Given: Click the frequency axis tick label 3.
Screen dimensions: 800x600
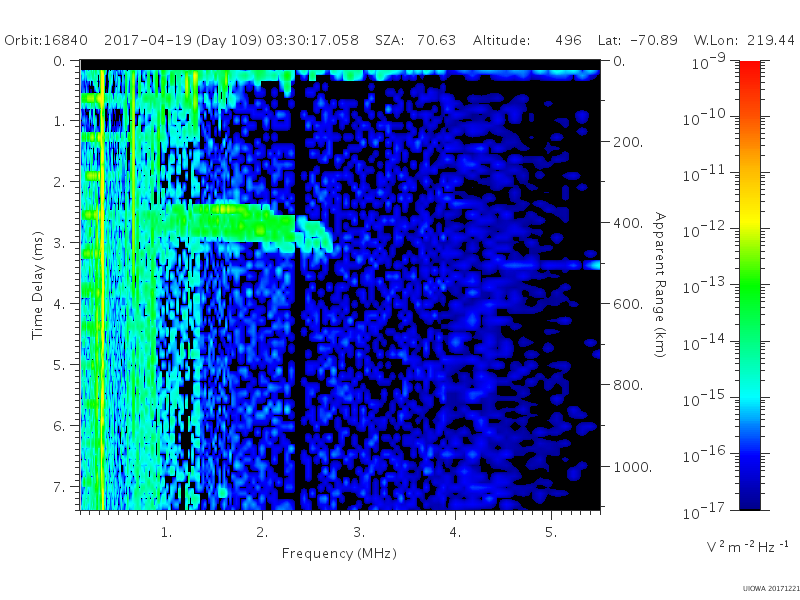Looking at the screenshot, I should [x=359, y=532].
